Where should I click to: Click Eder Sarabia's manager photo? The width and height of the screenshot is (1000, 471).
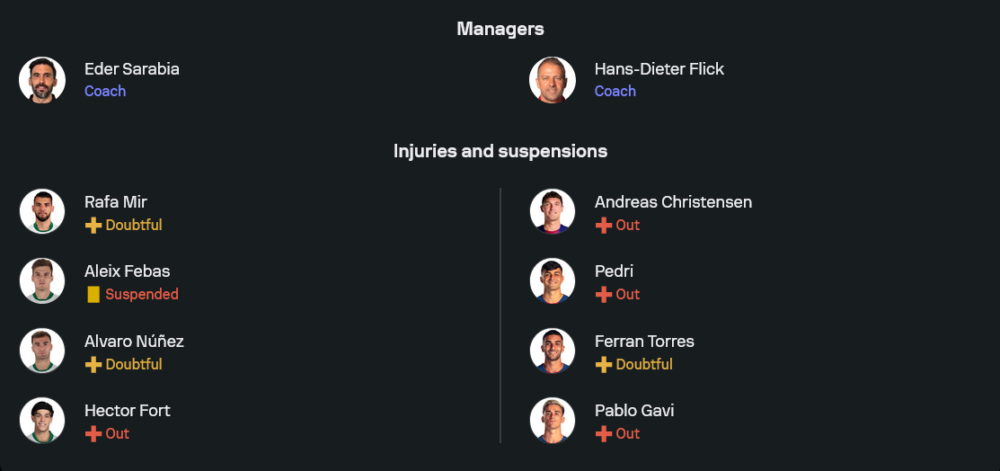click(x=42, y=80)
